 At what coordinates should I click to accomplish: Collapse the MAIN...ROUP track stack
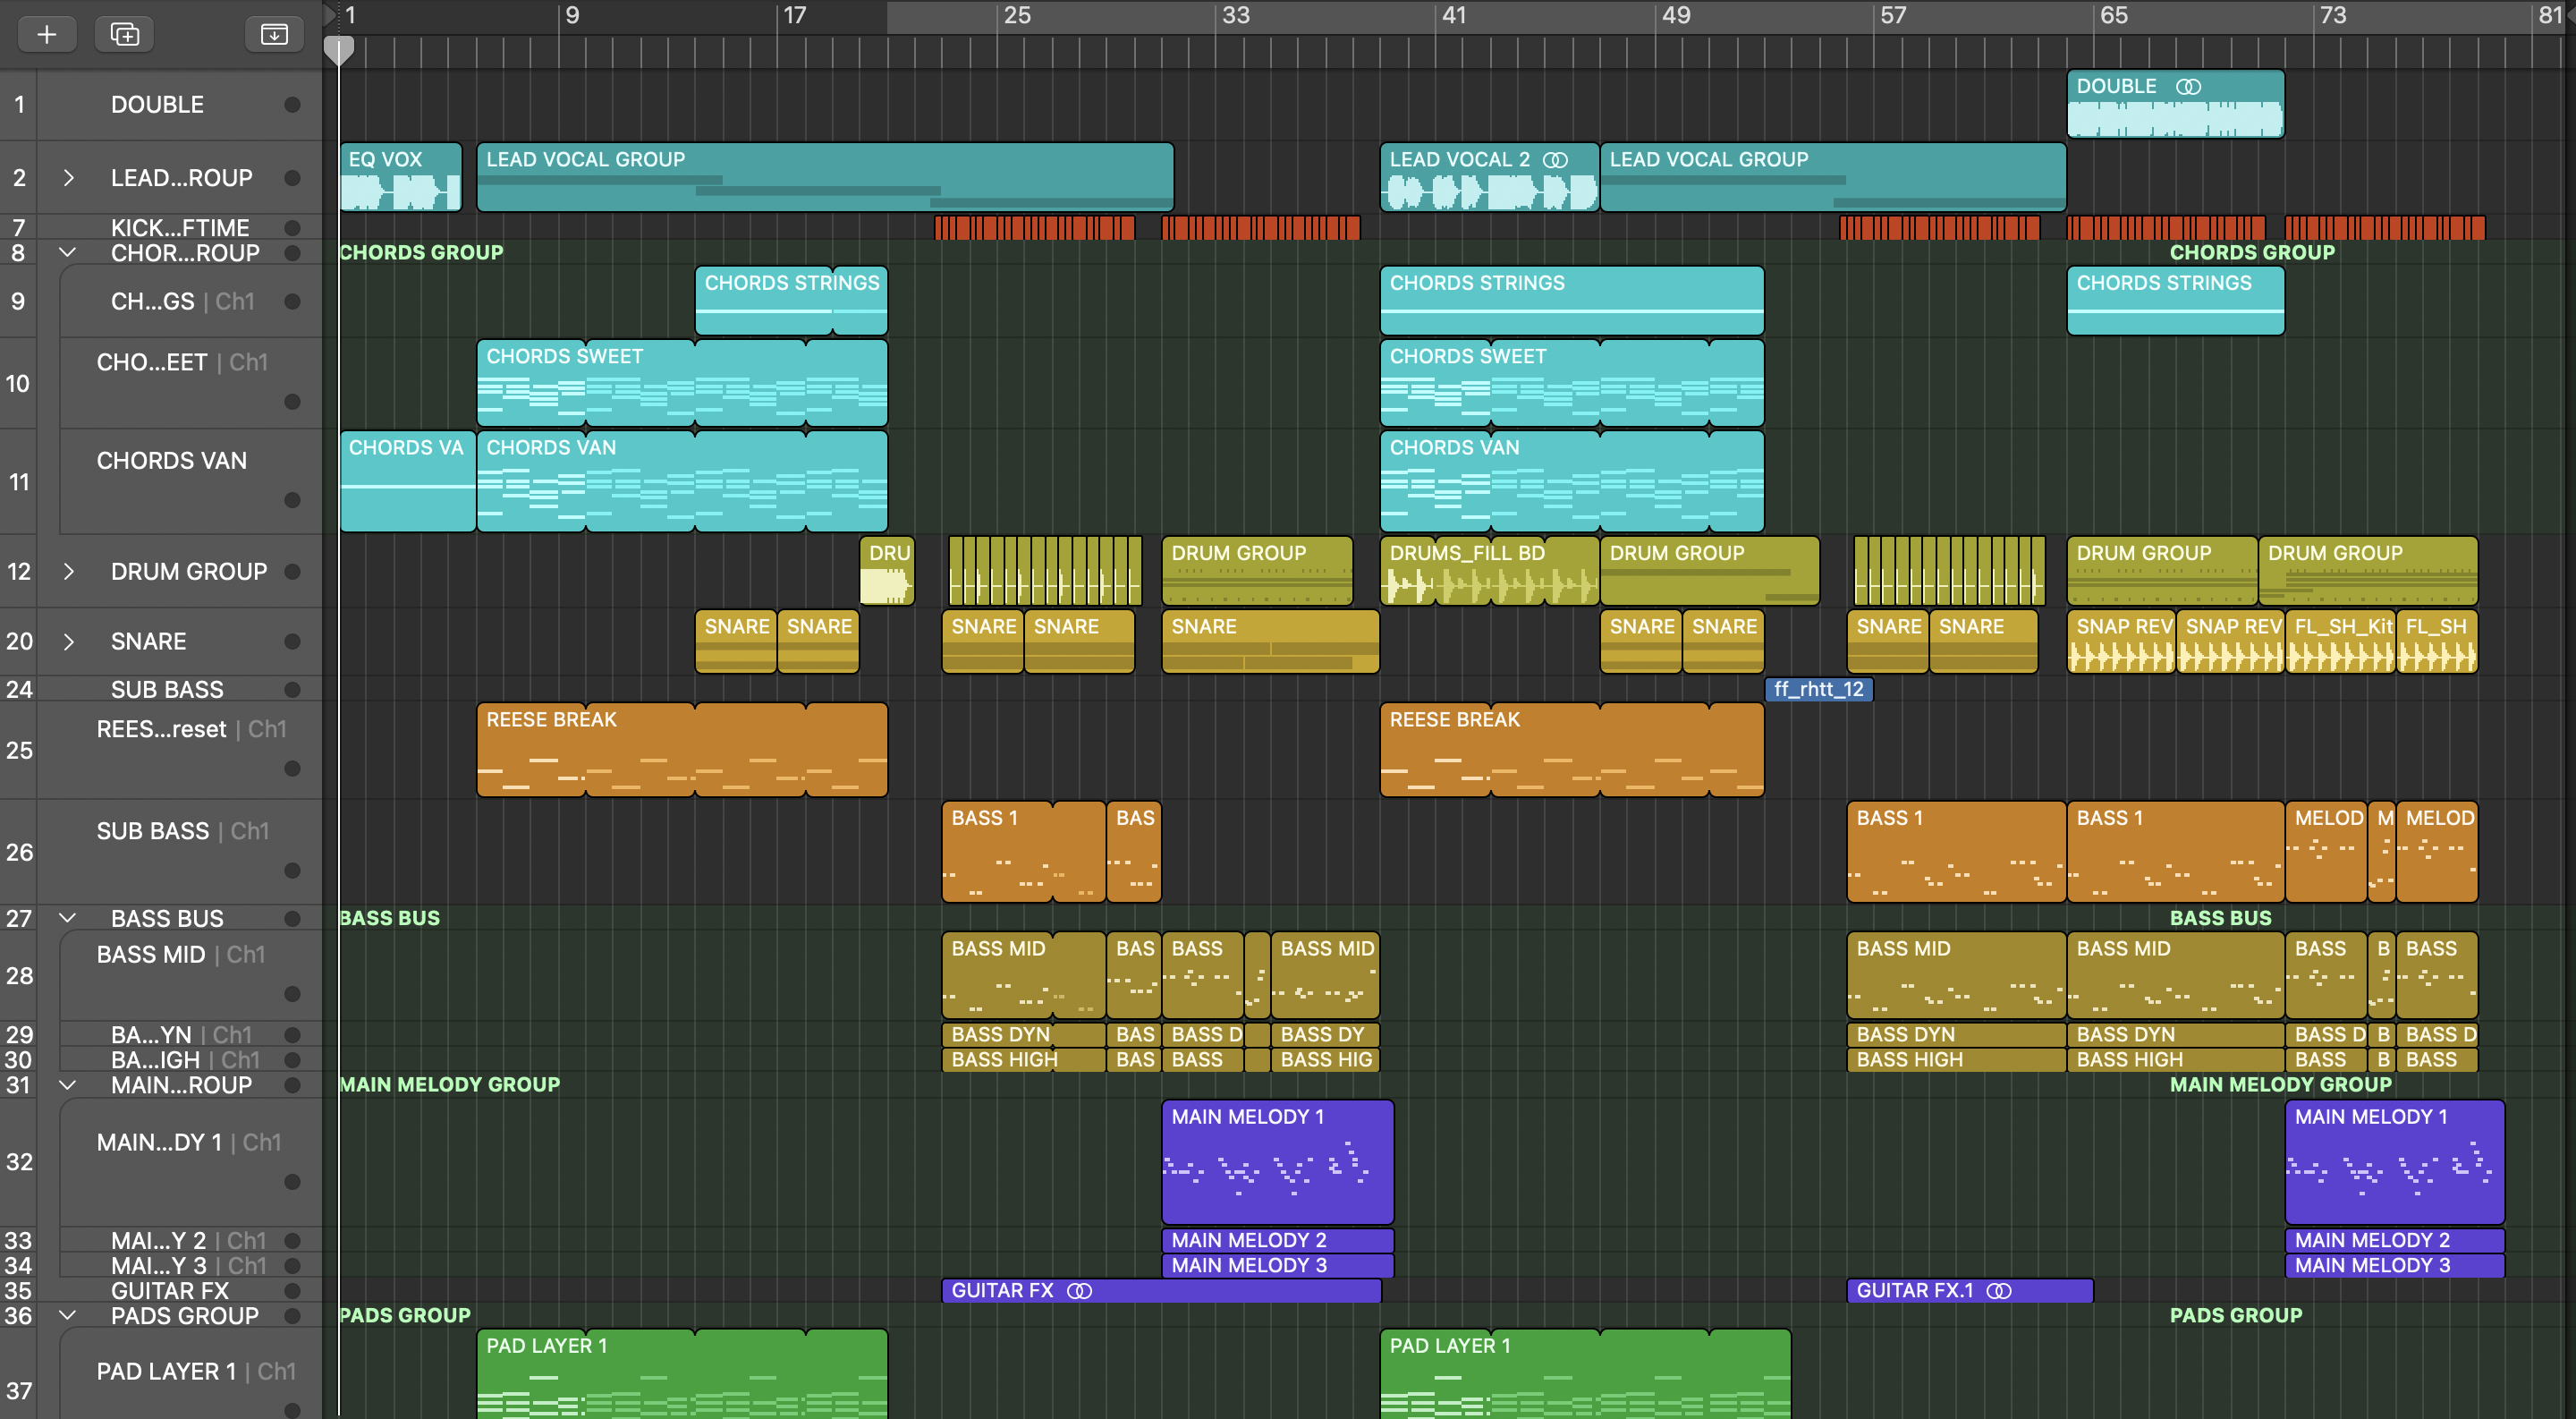(68, 1085)
